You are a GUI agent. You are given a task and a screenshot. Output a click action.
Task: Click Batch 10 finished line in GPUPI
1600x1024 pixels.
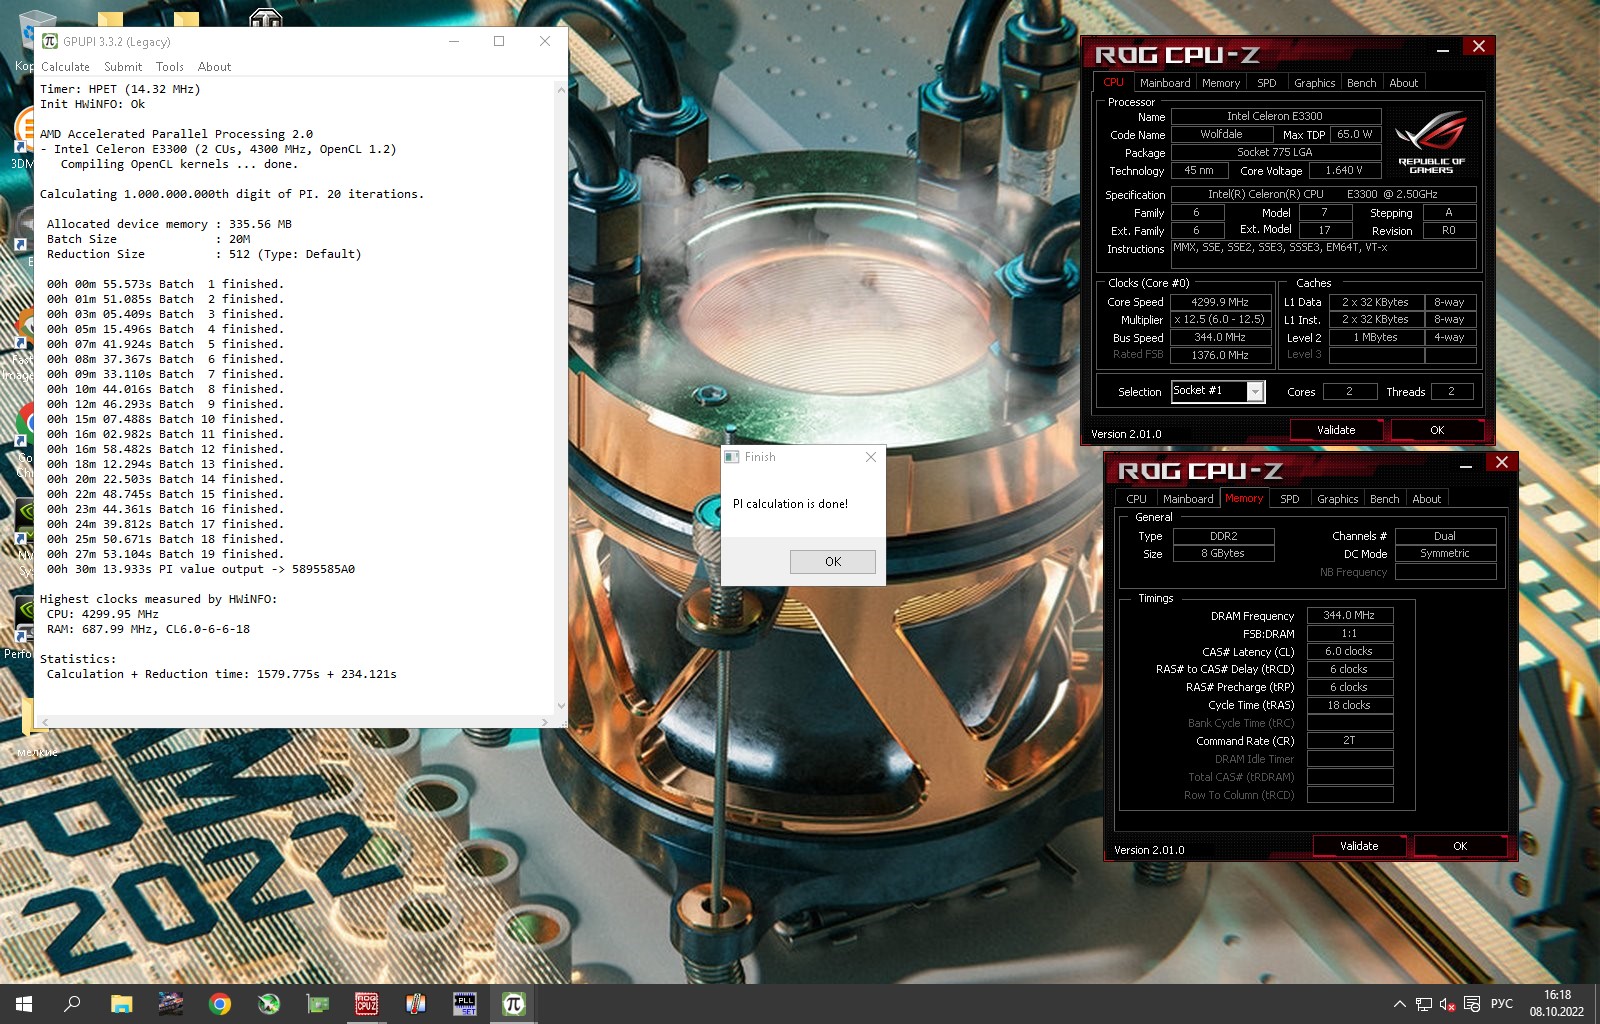click(165, 419)
